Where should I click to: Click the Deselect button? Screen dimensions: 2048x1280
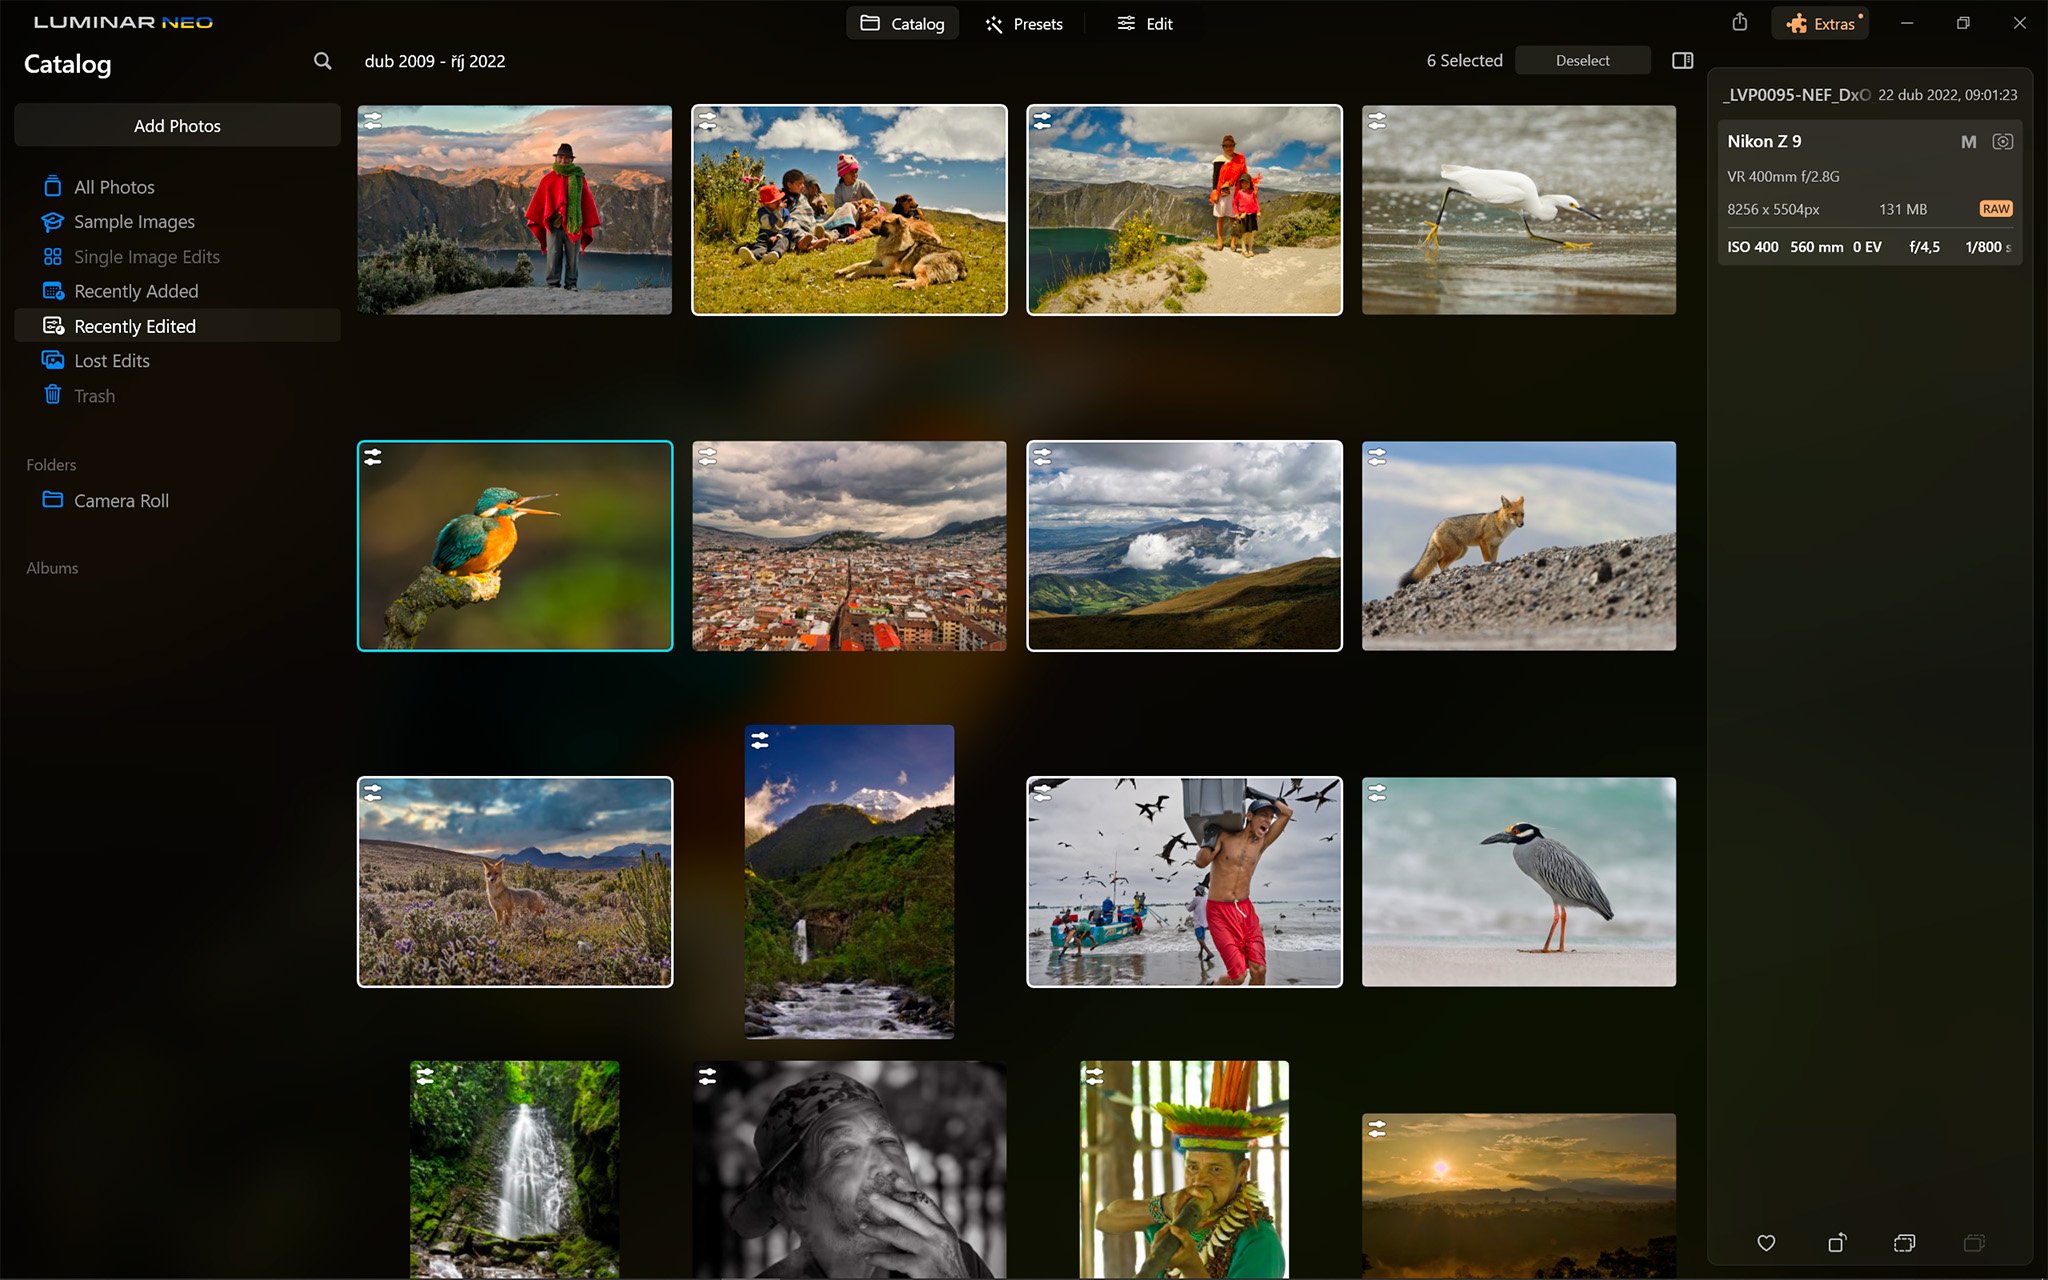1582,60
